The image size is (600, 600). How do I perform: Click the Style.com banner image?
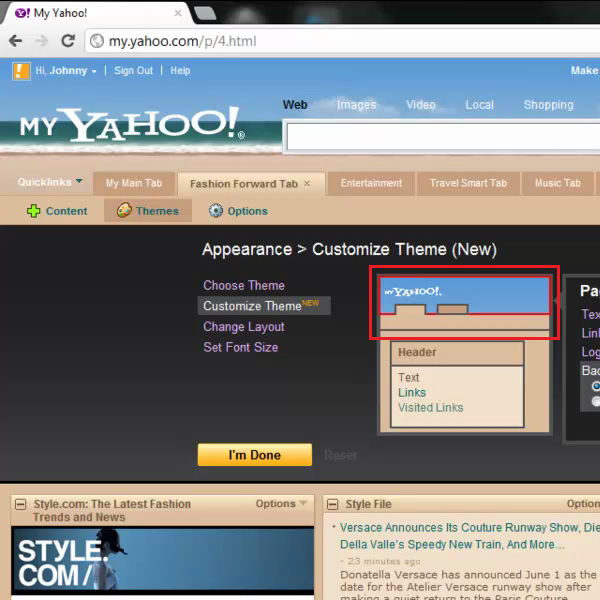coord(162,561)
